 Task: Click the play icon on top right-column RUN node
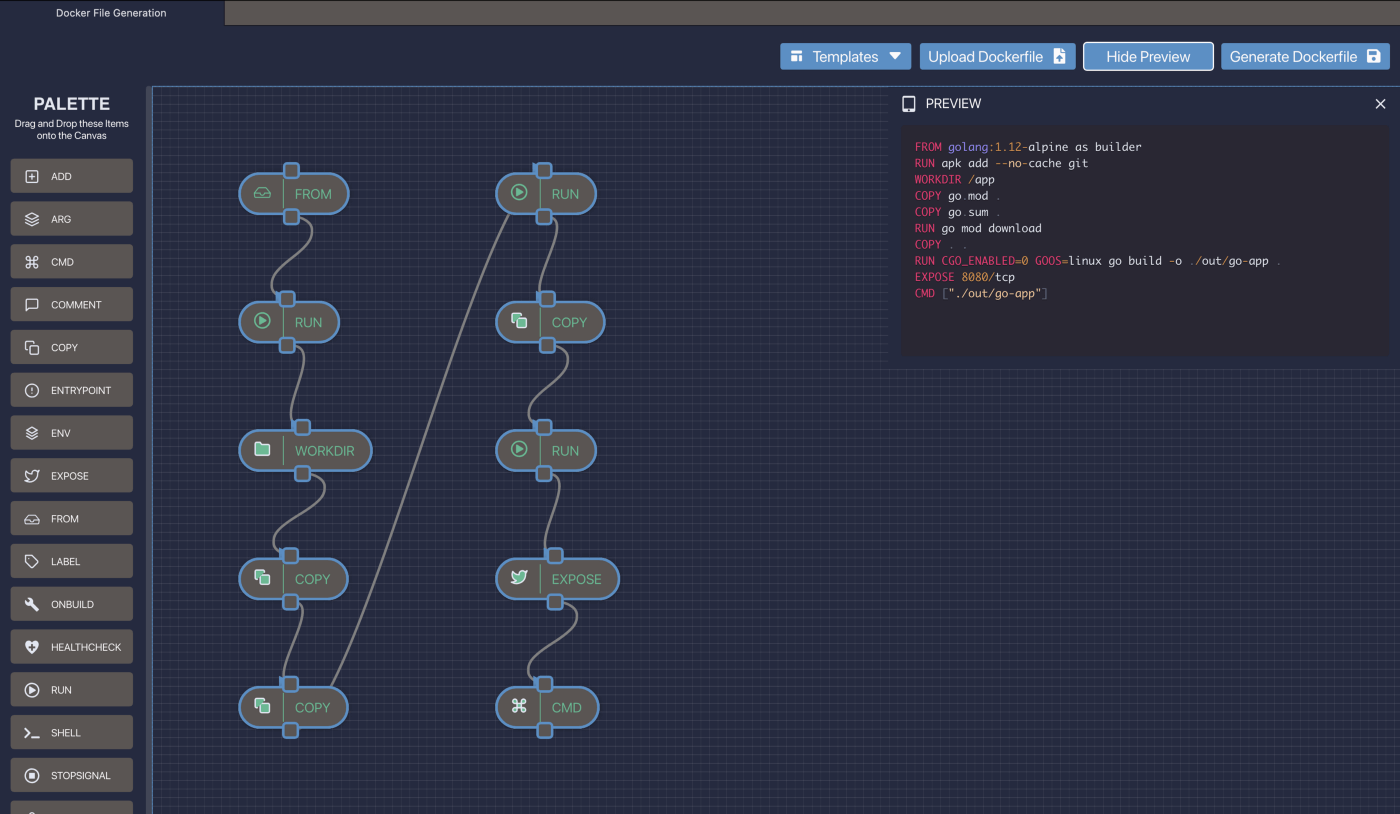[x=519, y=193]
